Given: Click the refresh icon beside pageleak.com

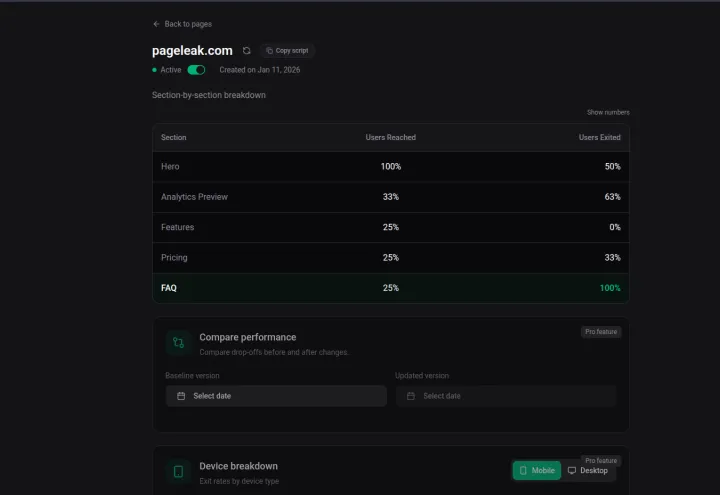Looking at the screenshot, I should pyautogui.click(x=247, y=51).
